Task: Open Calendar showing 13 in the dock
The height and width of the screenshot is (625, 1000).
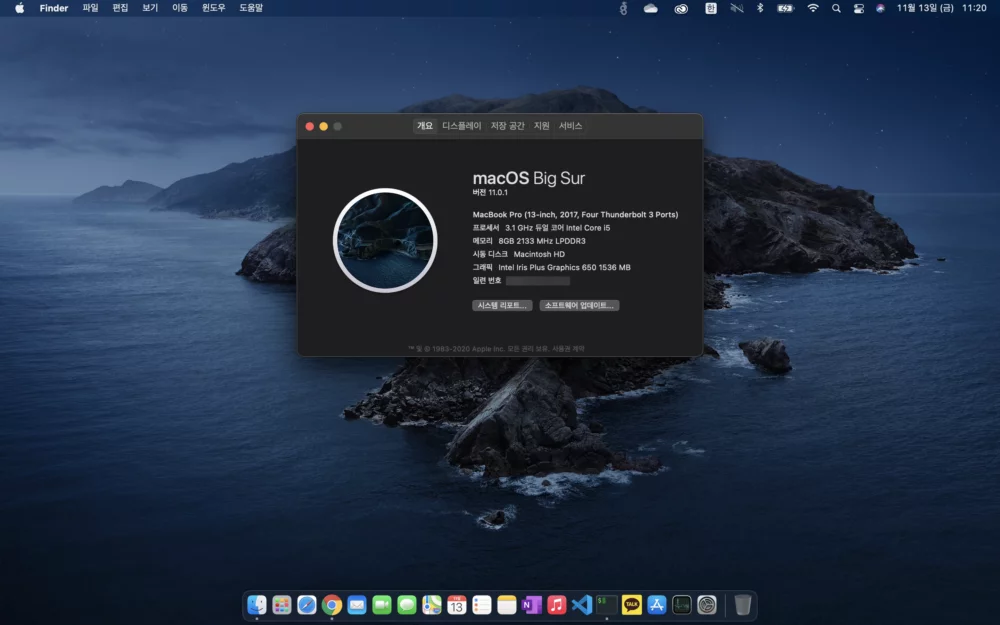Action: (457, 605)
